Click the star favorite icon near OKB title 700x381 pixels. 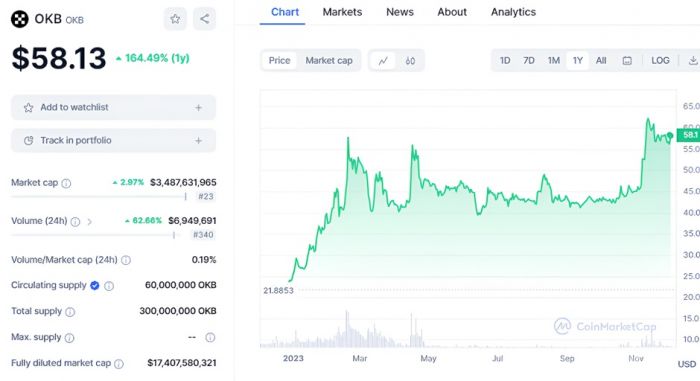pyautogui.click(x=175, y=19)
